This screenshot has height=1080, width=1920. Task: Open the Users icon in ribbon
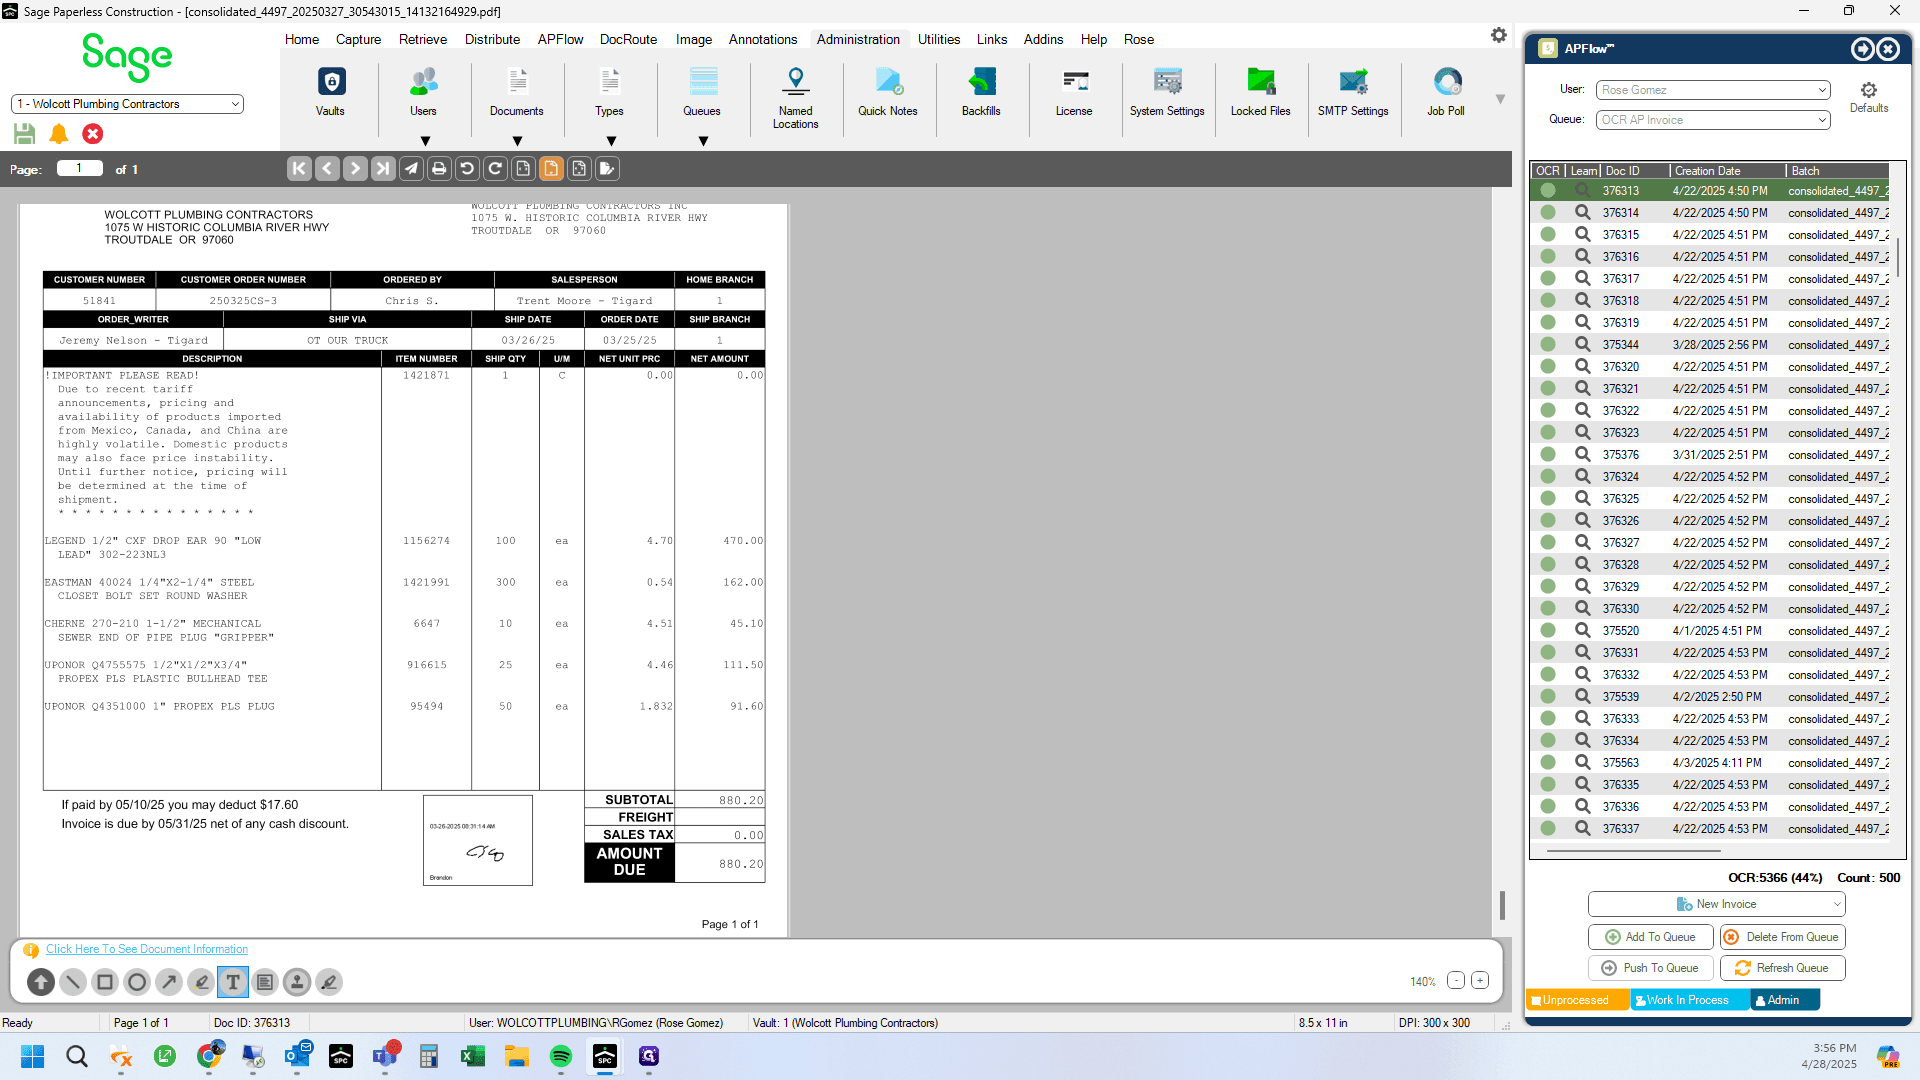coord(423,91)
